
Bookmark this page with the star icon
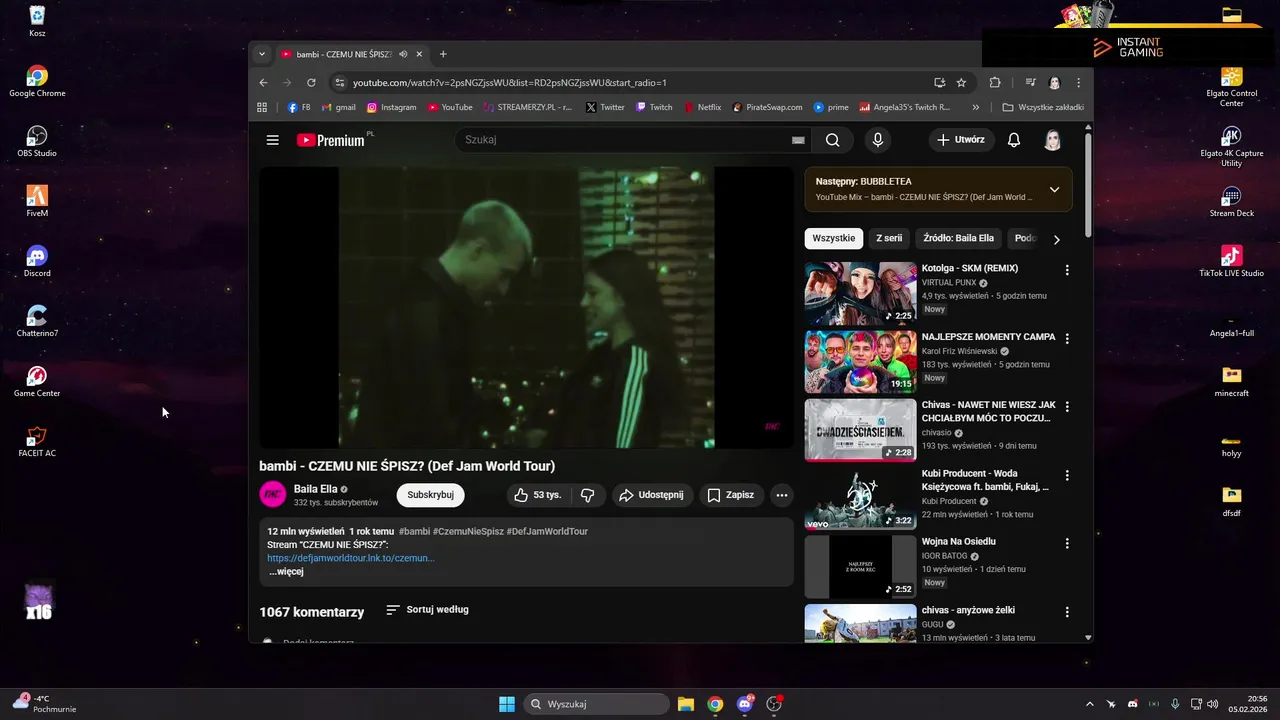(961, 83)
